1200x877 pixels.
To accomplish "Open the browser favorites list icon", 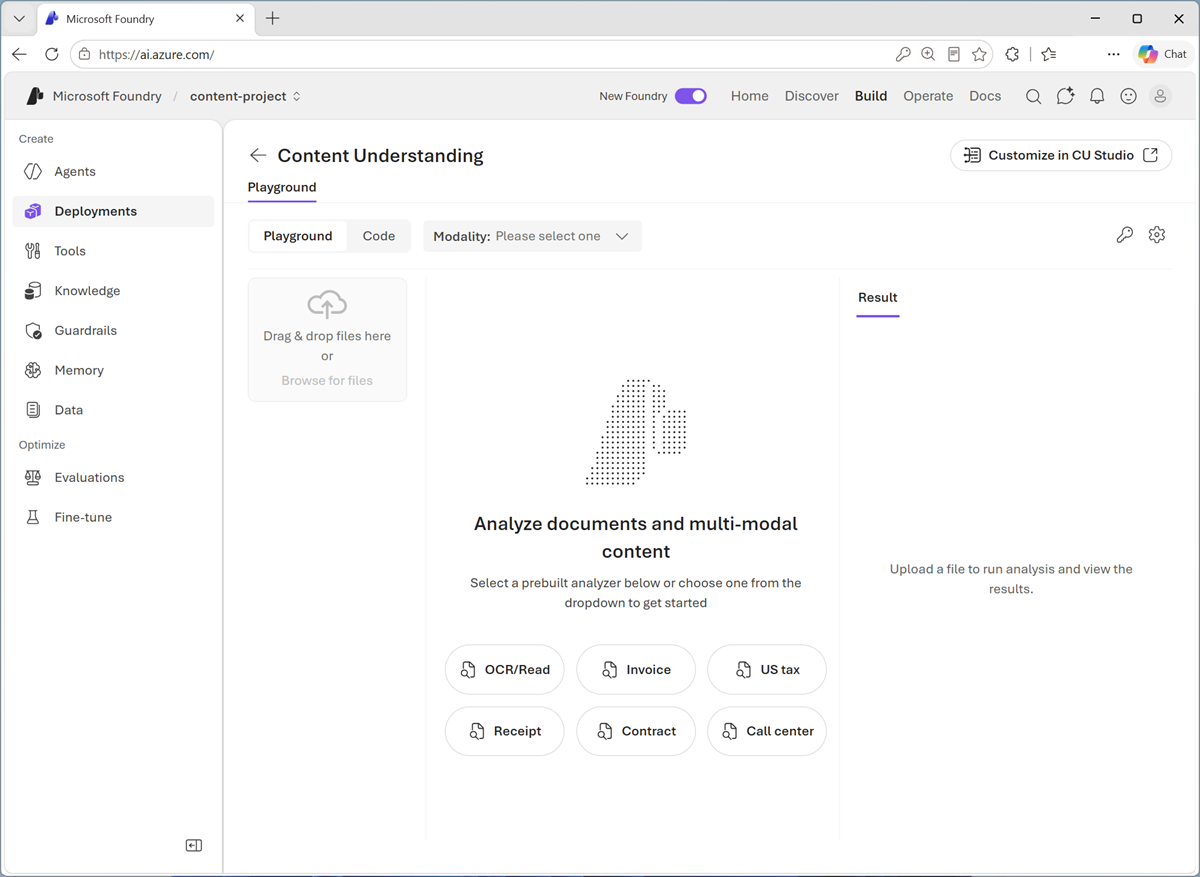I will coord(1048,55).
